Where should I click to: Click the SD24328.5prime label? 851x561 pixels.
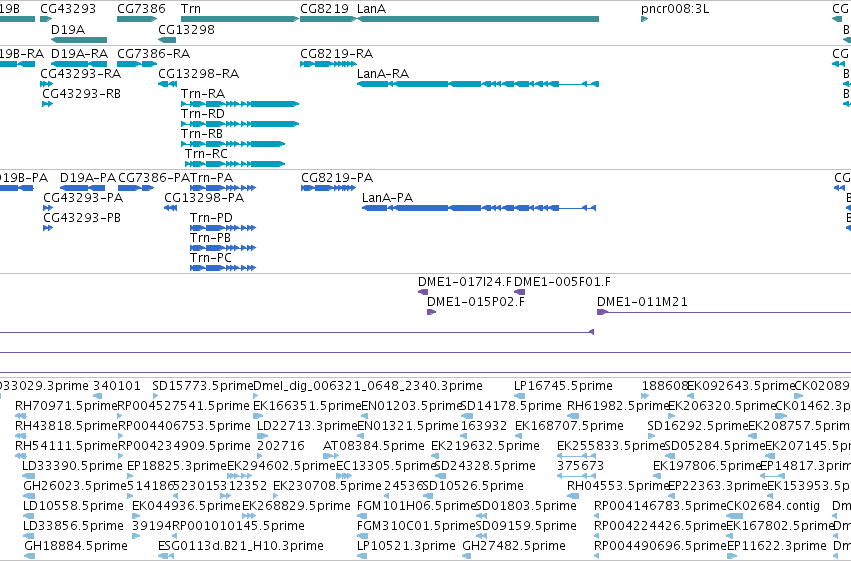tap(485, 466)
